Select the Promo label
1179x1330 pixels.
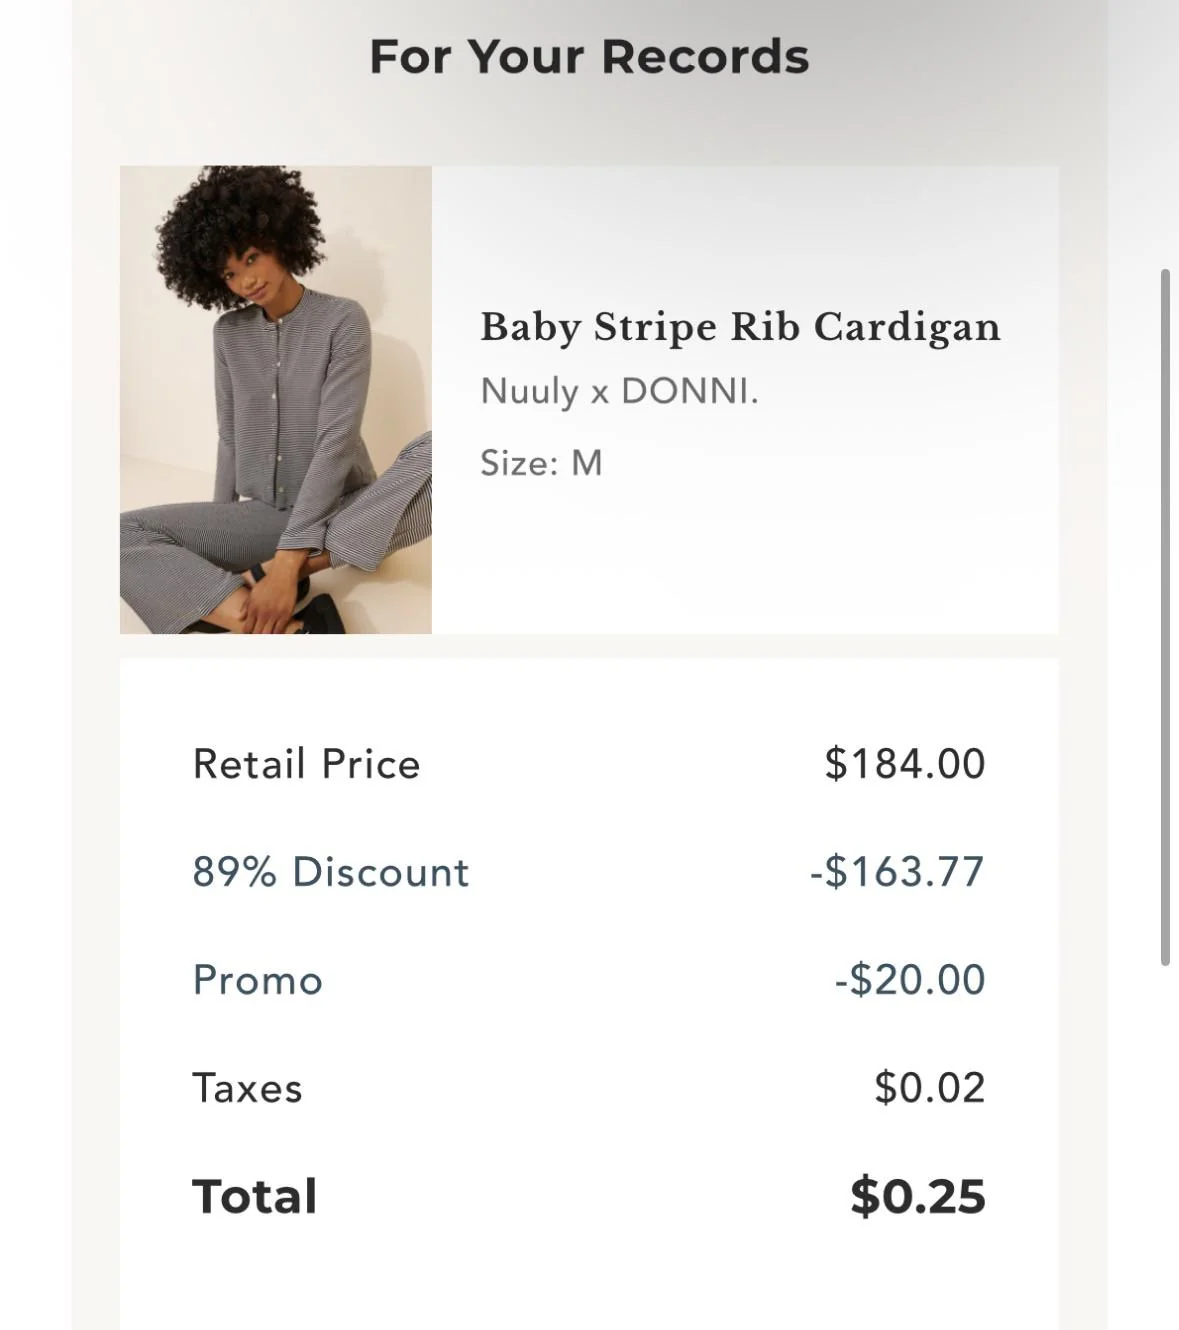pyautogui.click(x=257, y=979)
